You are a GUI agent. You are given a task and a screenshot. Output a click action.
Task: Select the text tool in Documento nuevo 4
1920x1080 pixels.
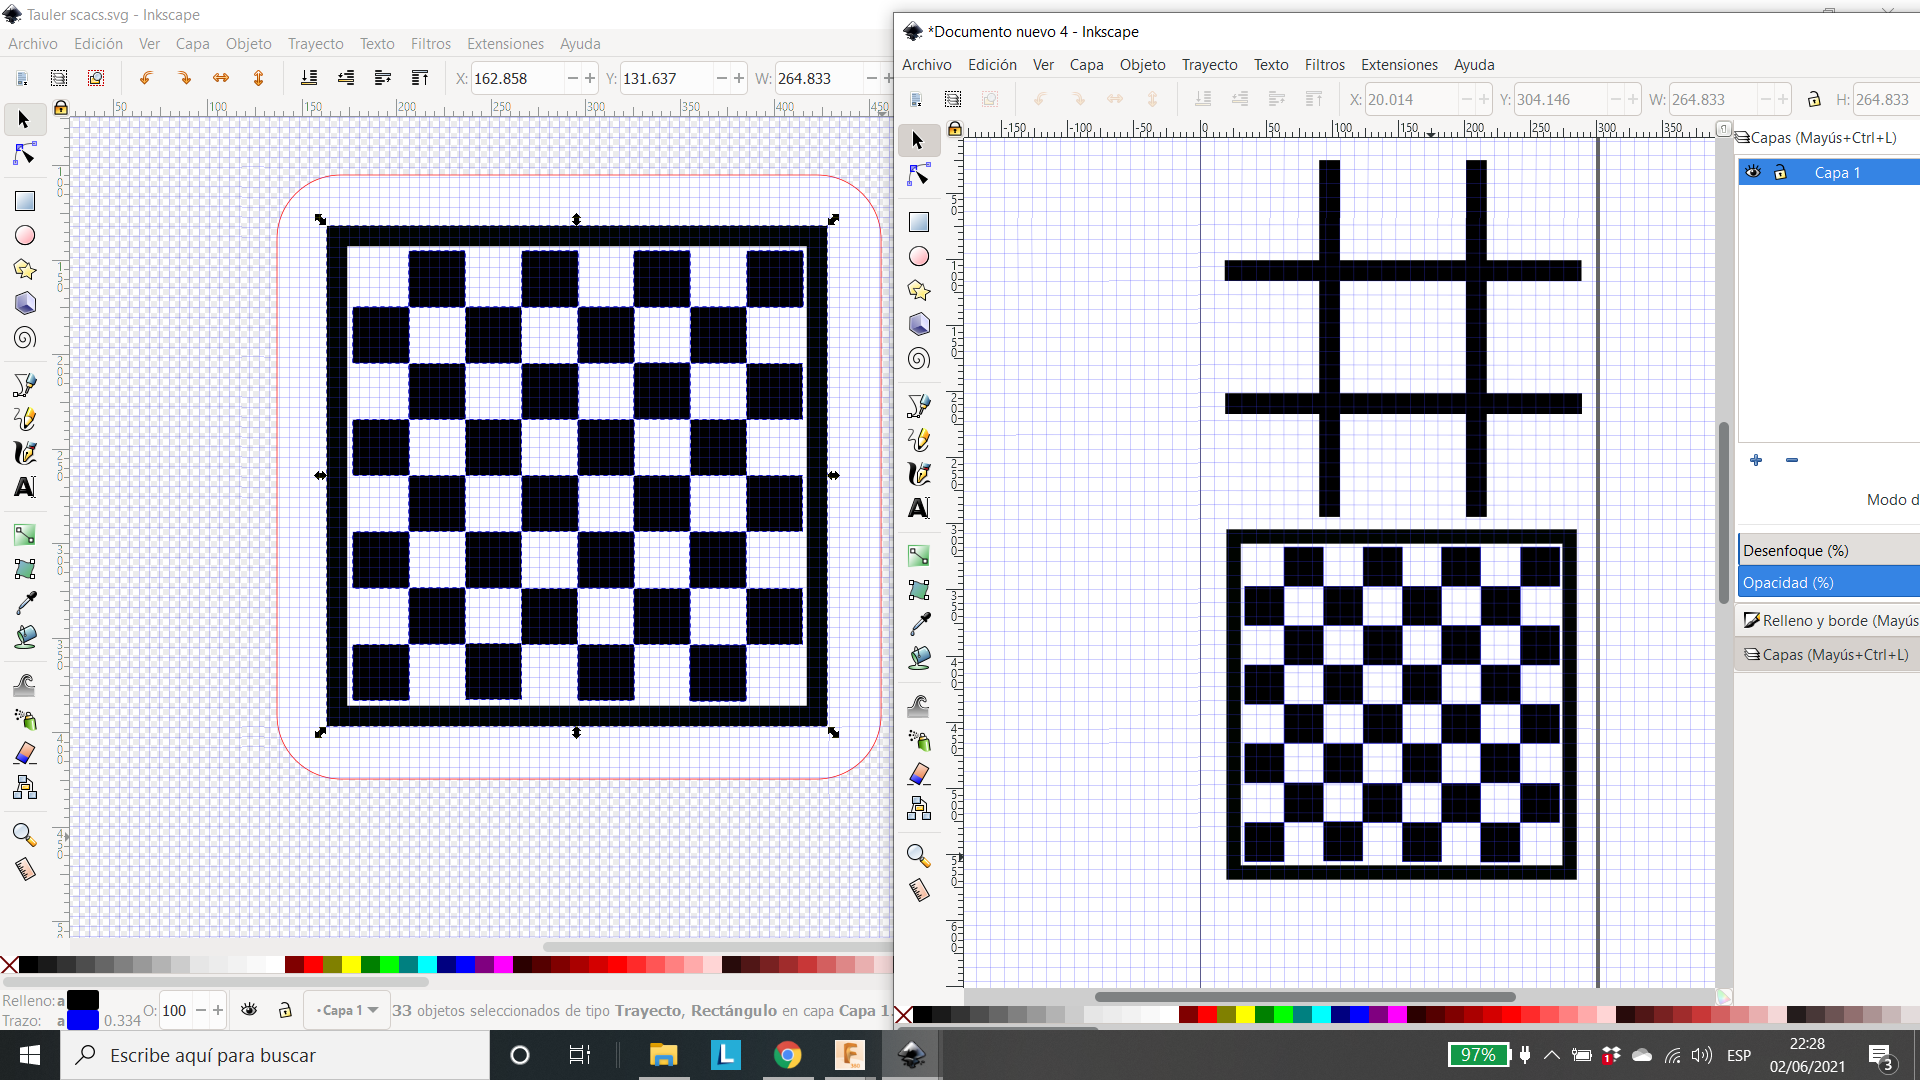click(x=918, y=508)
